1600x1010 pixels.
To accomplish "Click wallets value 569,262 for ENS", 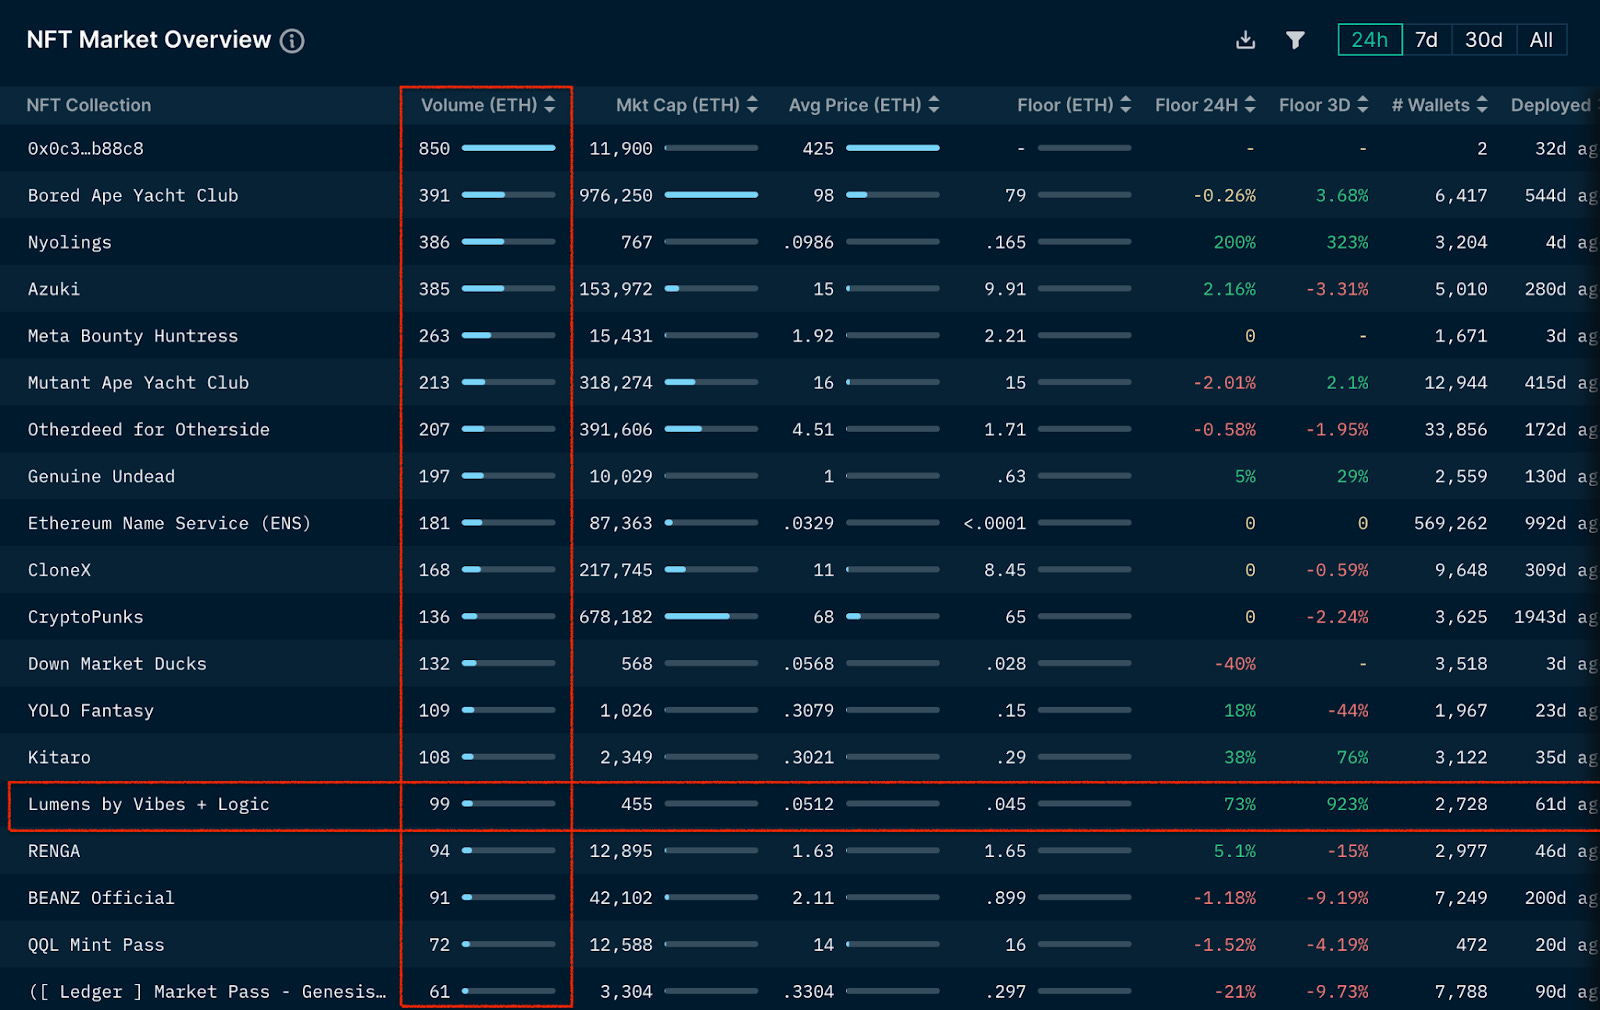I will (x=1451, y=524).
